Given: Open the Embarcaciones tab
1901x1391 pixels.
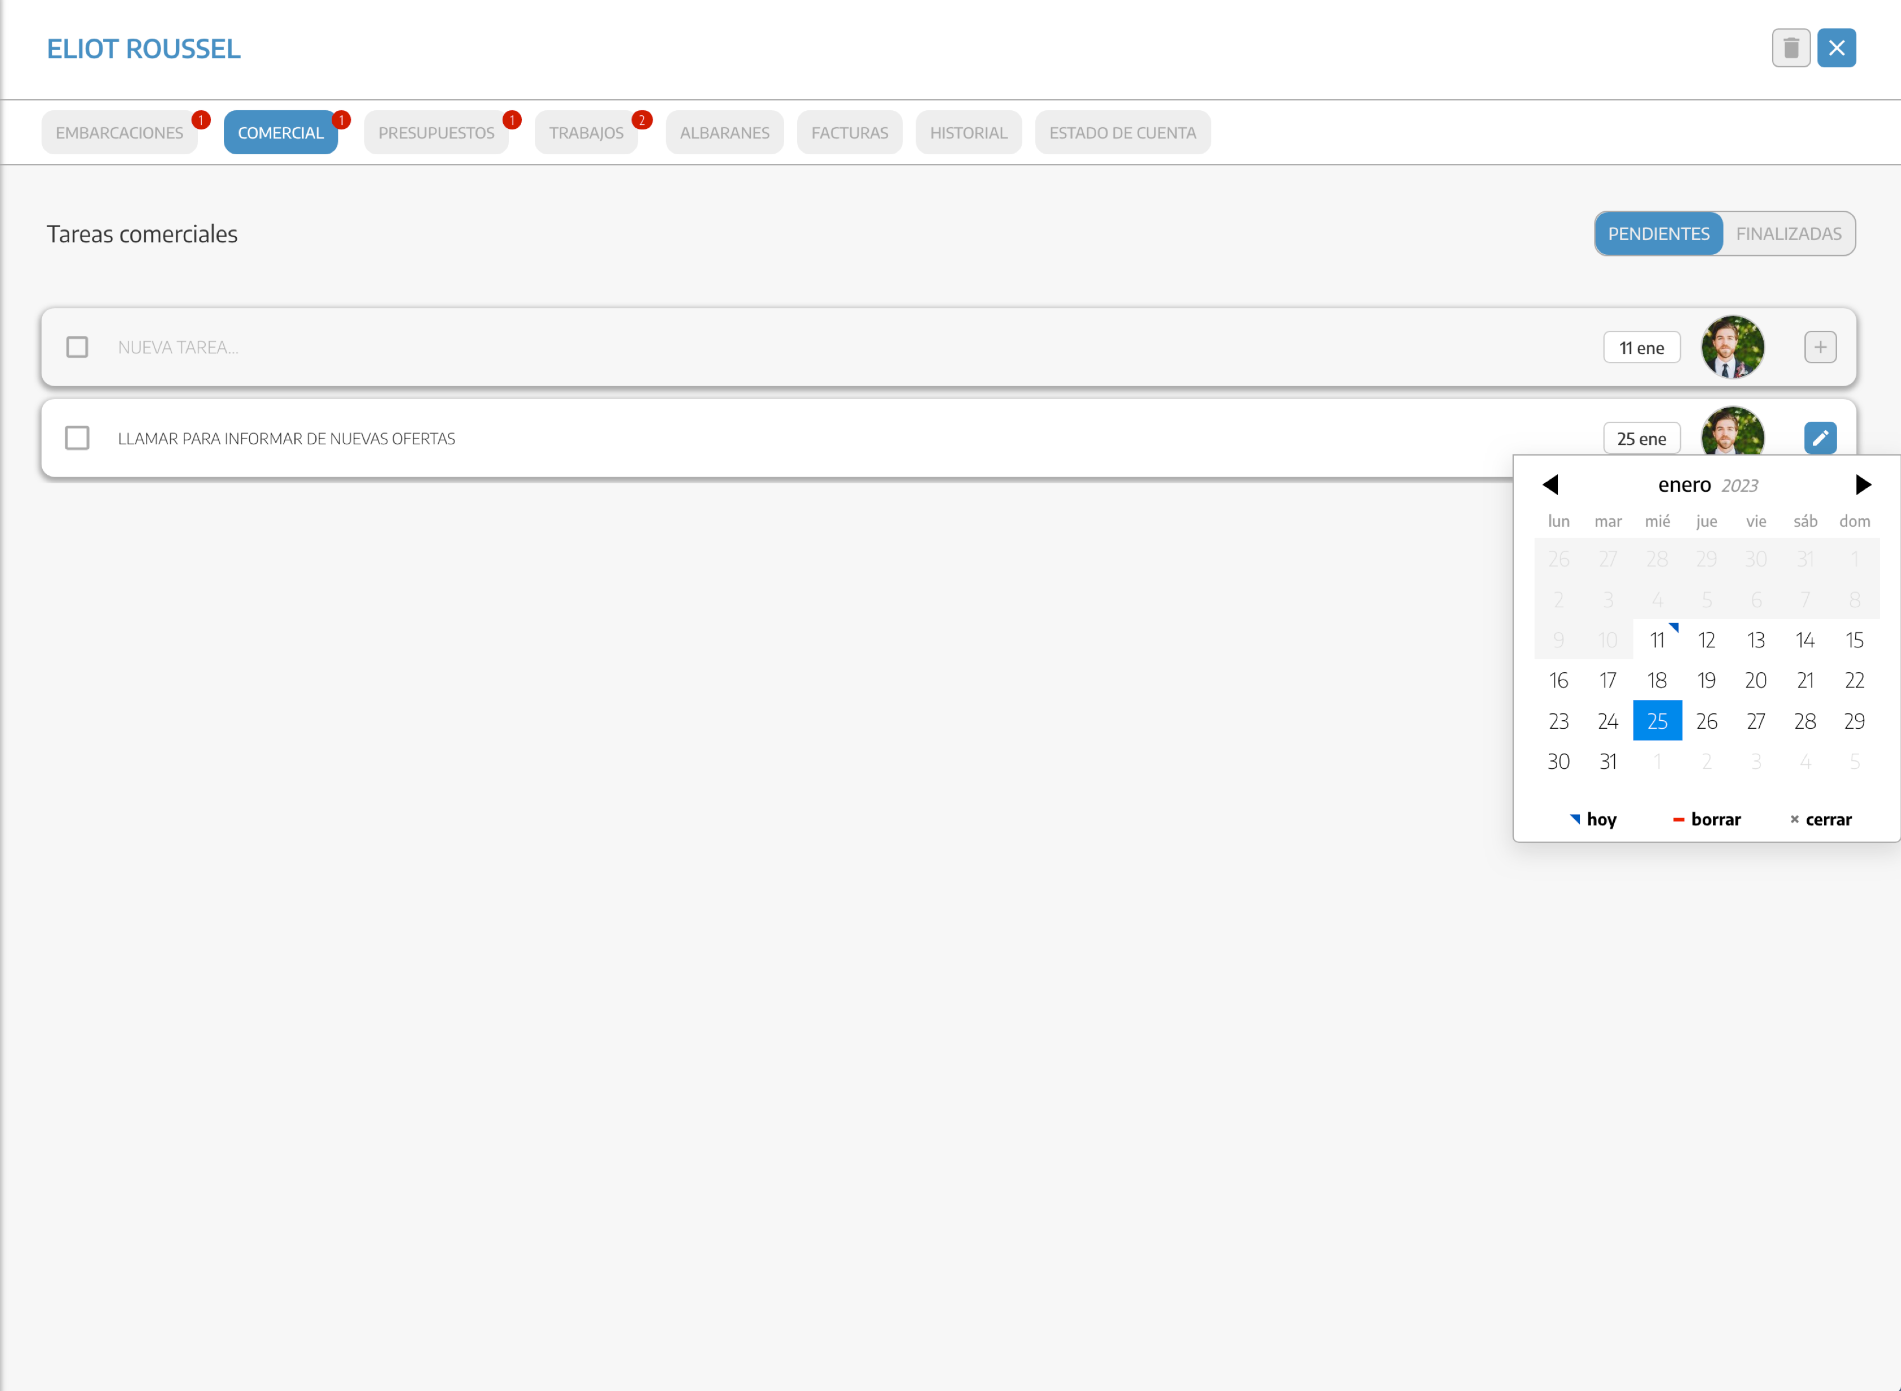Looking at the screenshot, I should 119,133.
